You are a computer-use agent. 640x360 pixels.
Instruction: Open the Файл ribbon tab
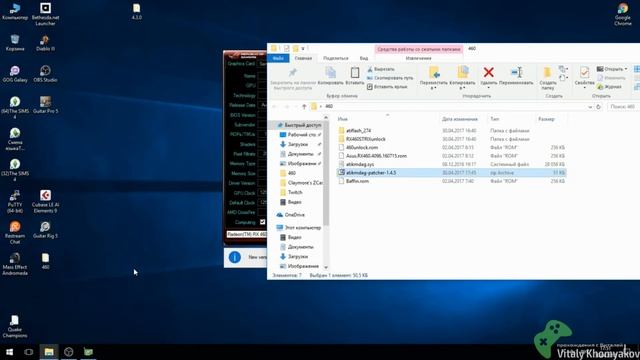[278, 58]
